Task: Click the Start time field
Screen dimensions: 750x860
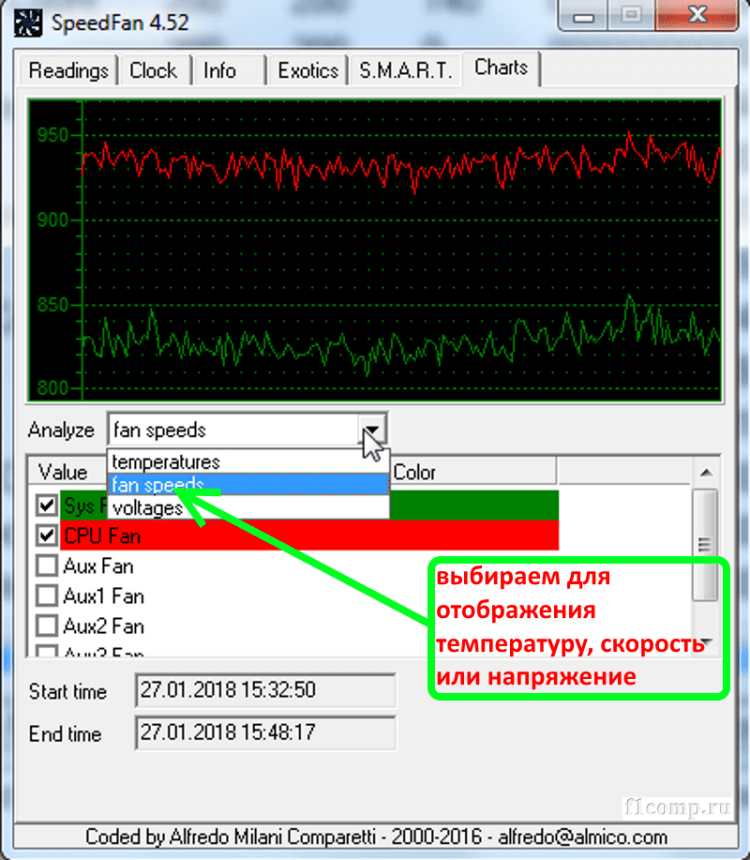Action: [x=266, y=691]
